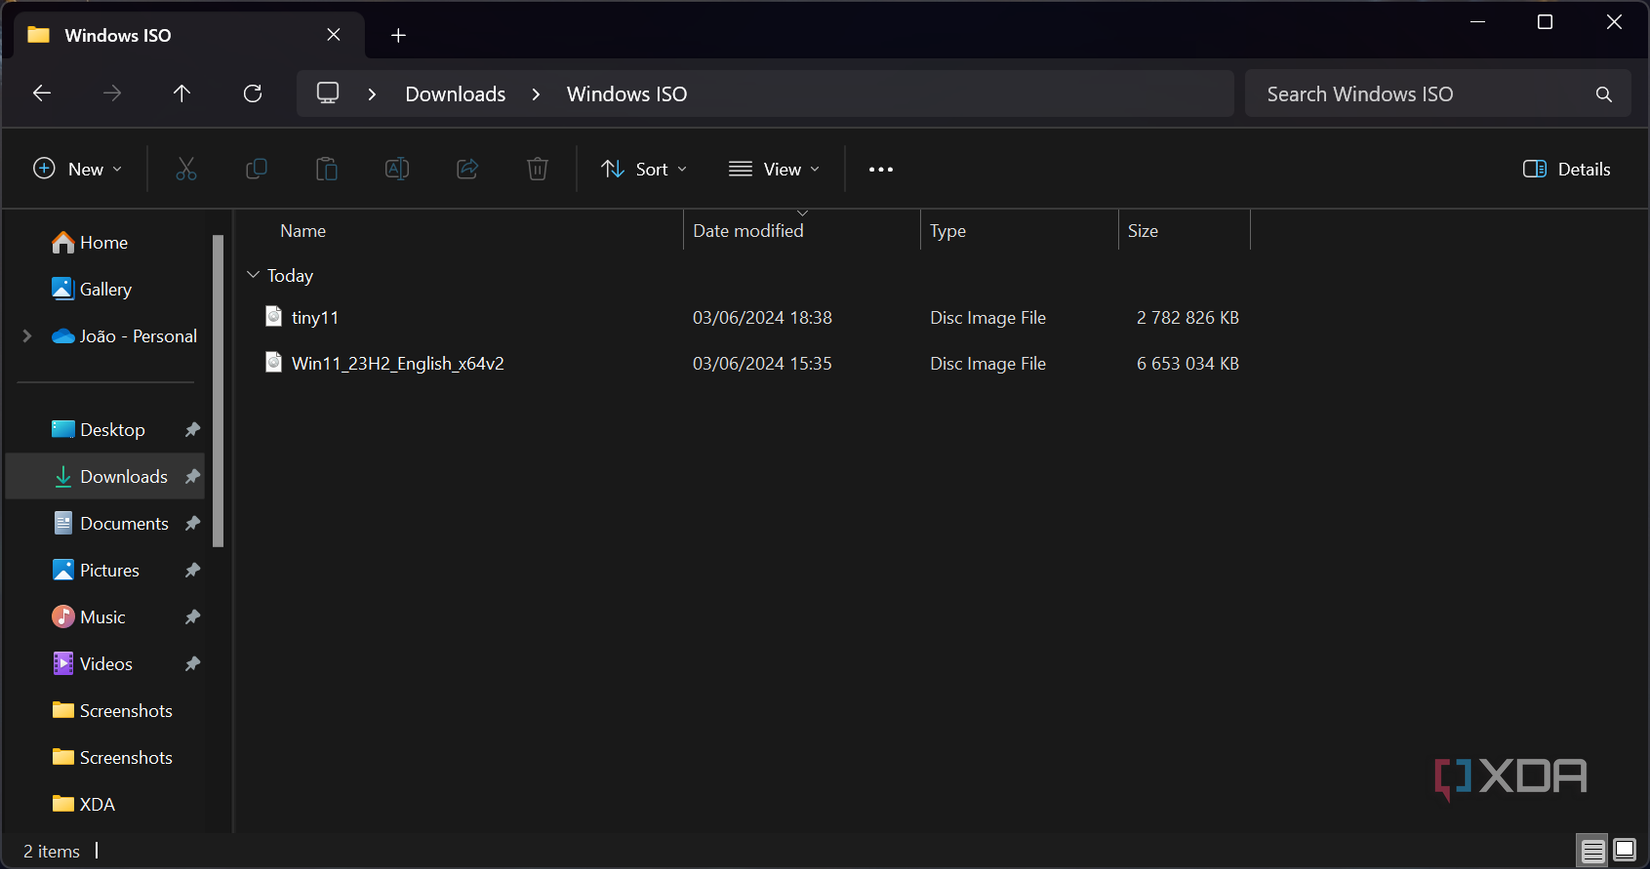Click the Search Windows ISO field

[x=1420, y=94]
